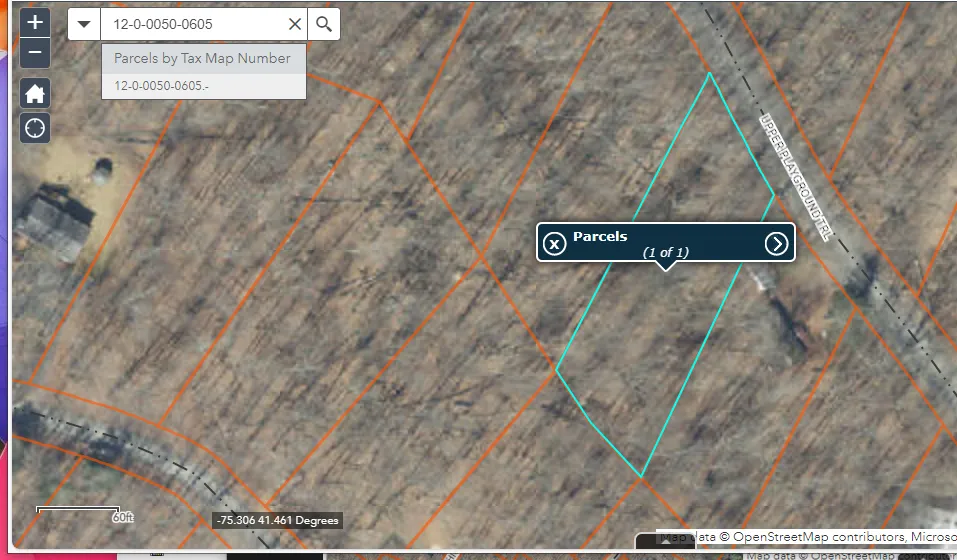
Task: Close the Parcels popup
Action: pos(554,243)
